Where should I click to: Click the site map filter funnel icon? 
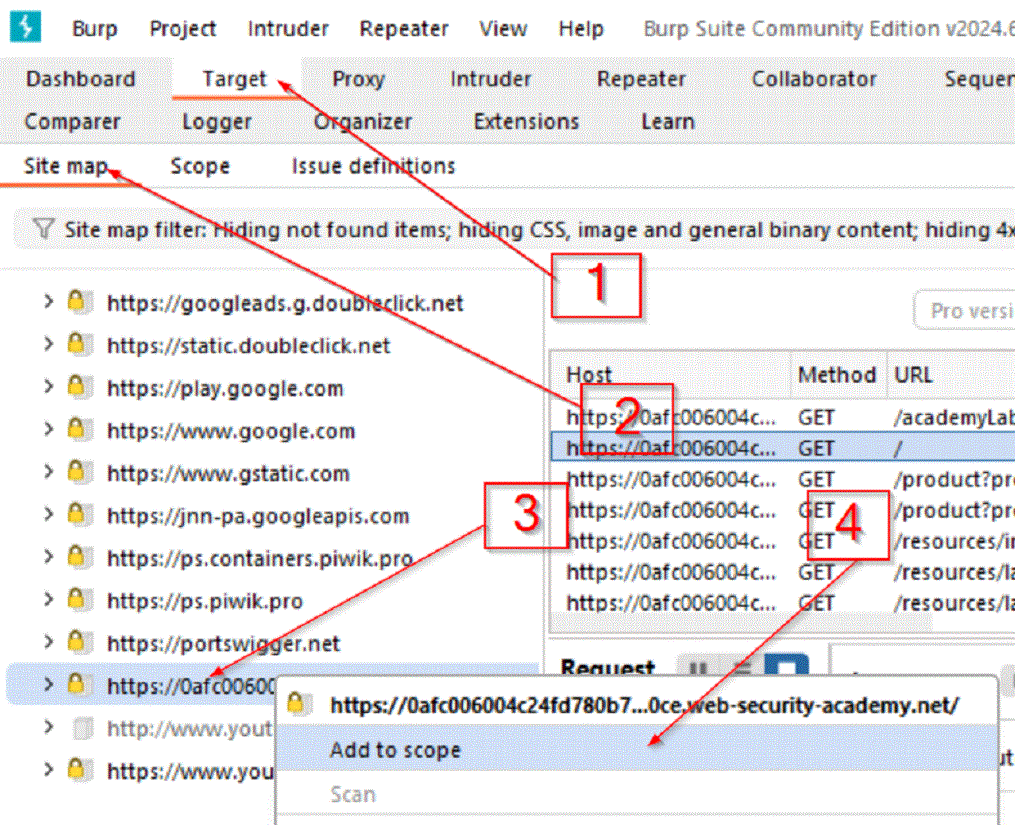(42, 229)
